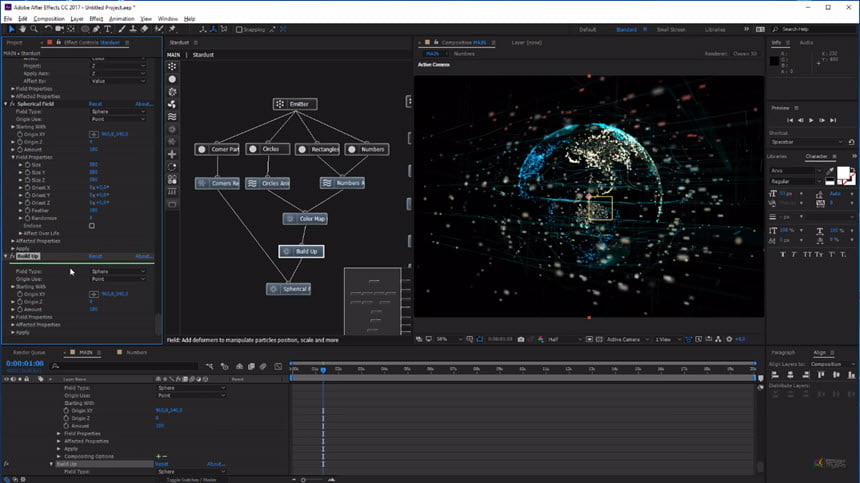860x483 pixels.
Task: Toggle Origin XY stopwatch in Spherical Field
Action: pos(20,134)
